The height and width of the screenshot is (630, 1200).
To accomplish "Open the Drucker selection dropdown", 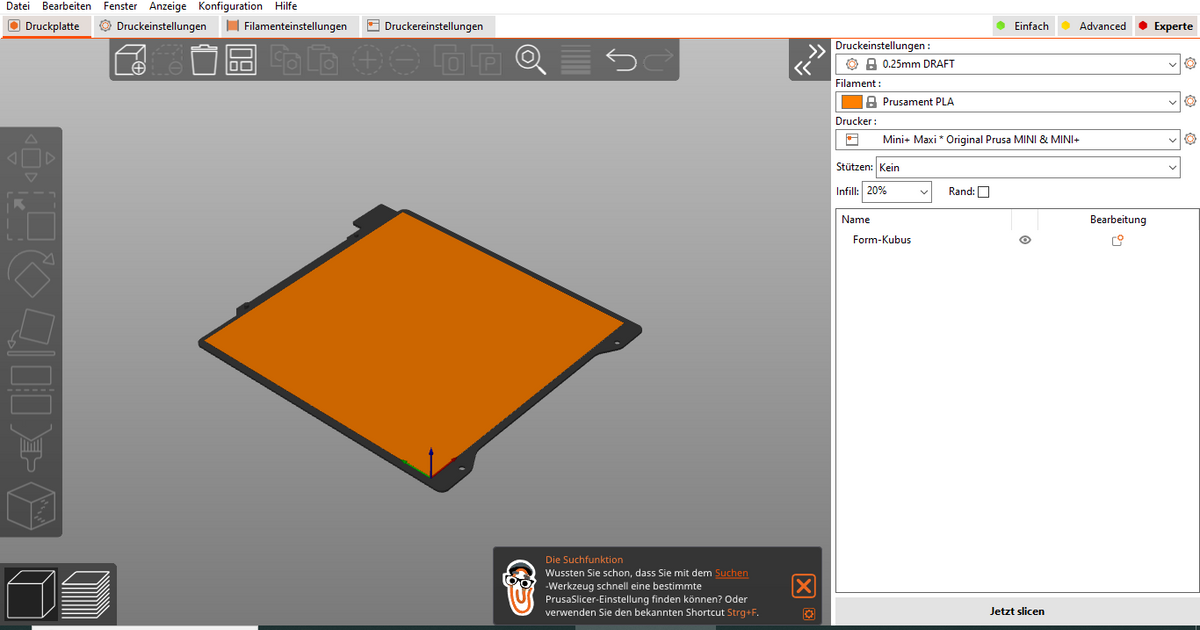I will (x=1008, y=139).
